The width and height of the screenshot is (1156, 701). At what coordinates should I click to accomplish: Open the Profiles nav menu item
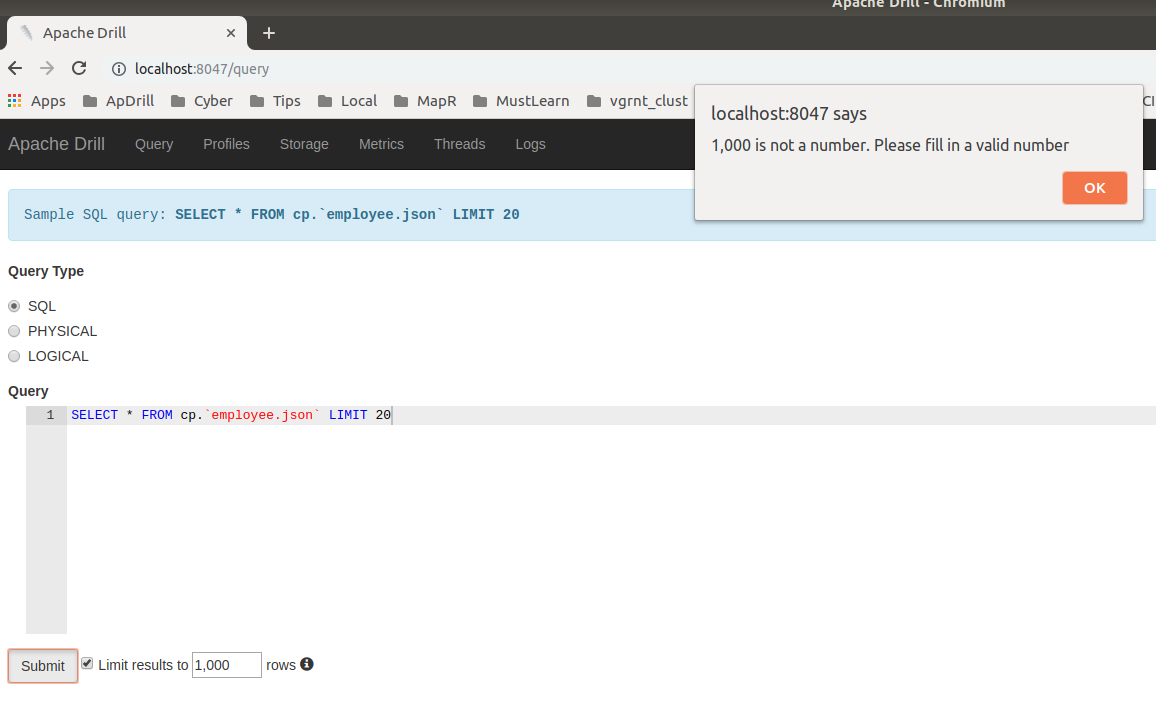[x=226, y=144]
